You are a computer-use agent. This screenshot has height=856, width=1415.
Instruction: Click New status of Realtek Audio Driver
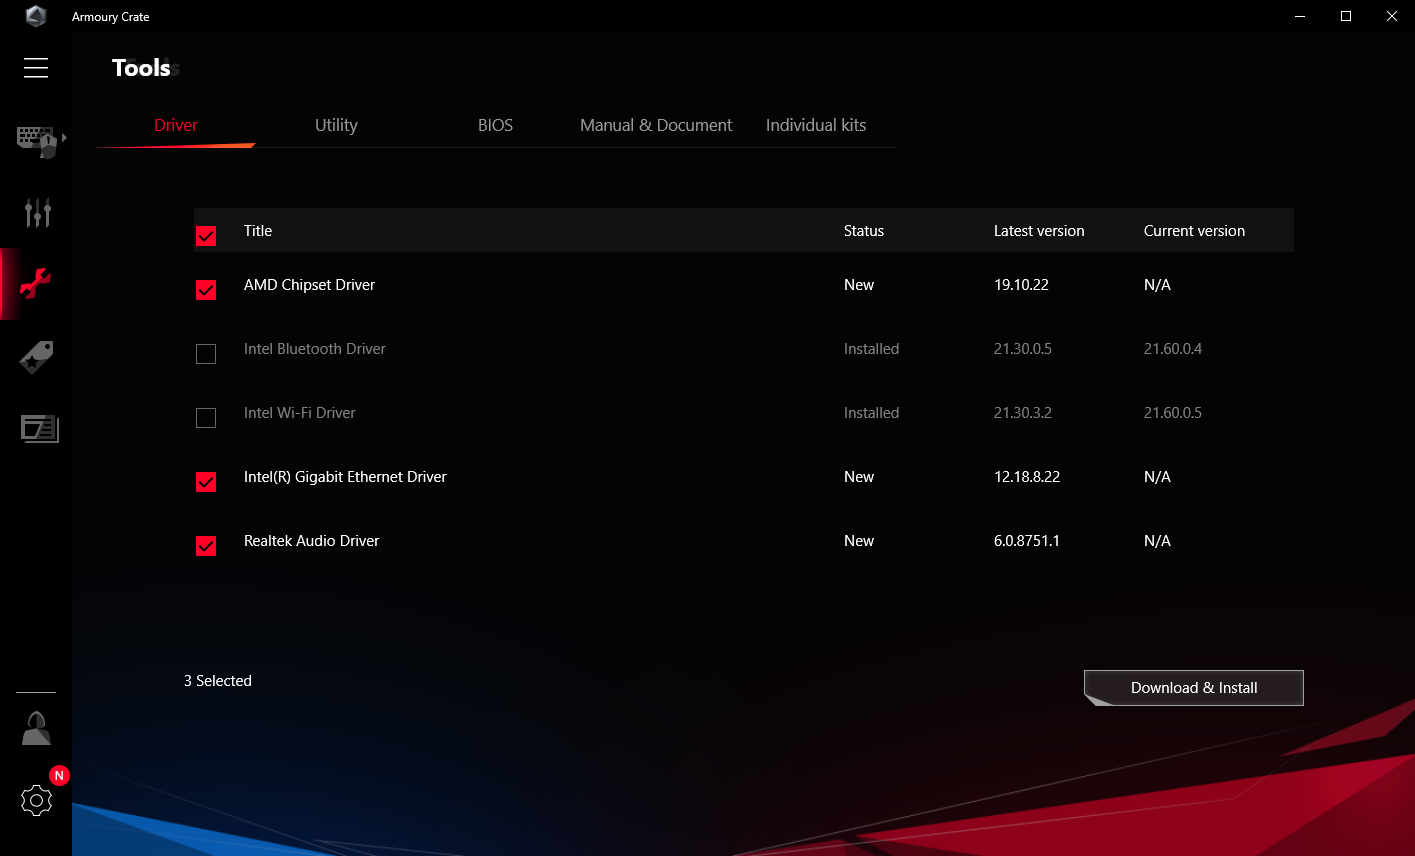859,541
